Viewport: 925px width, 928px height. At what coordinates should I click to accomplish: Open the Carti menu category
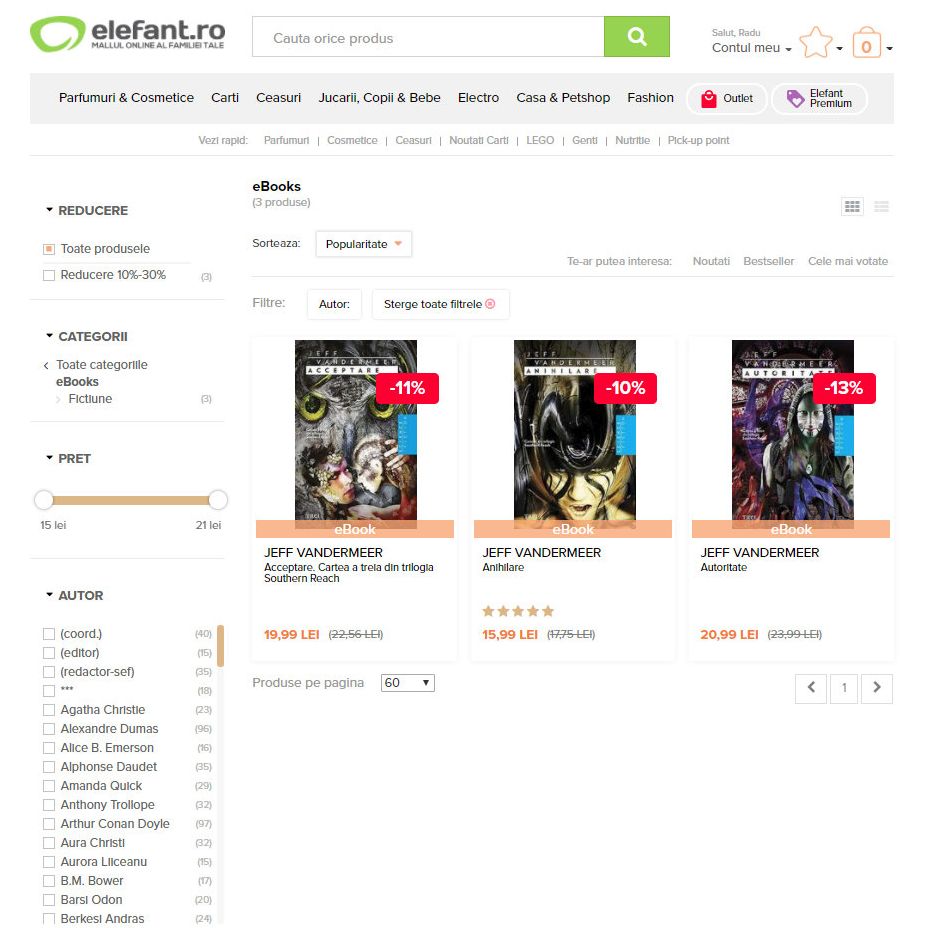tap(225, 98)
